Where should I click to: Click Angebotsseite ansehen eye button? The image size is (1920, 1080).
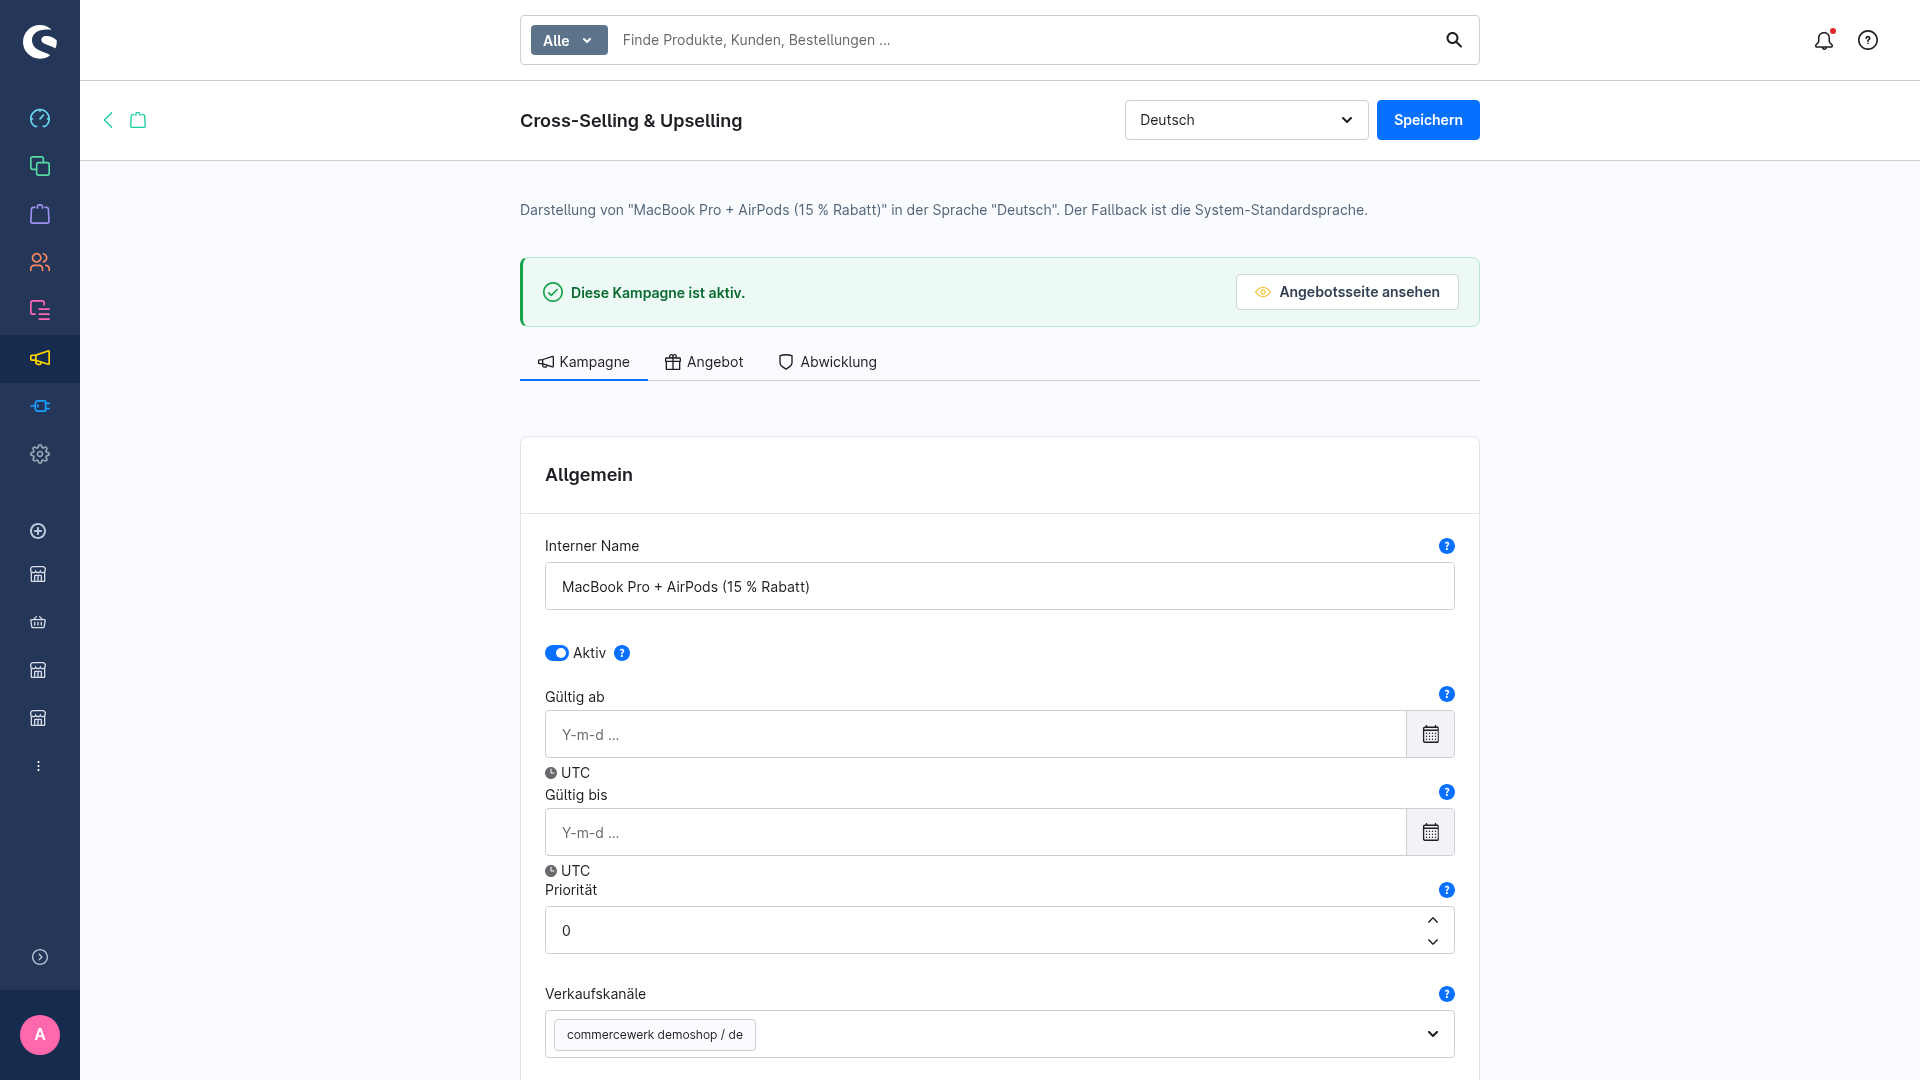(x=1347, y=292)
